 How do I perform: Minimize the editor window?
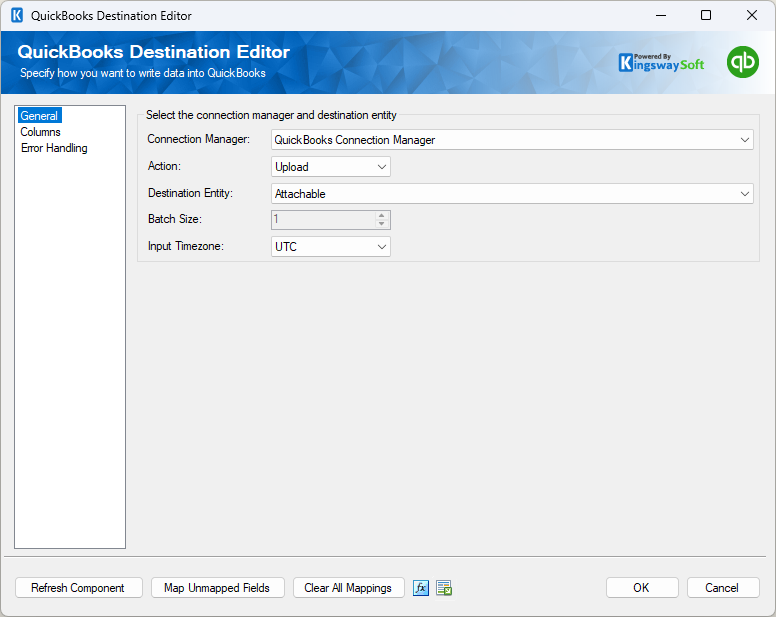661,15
